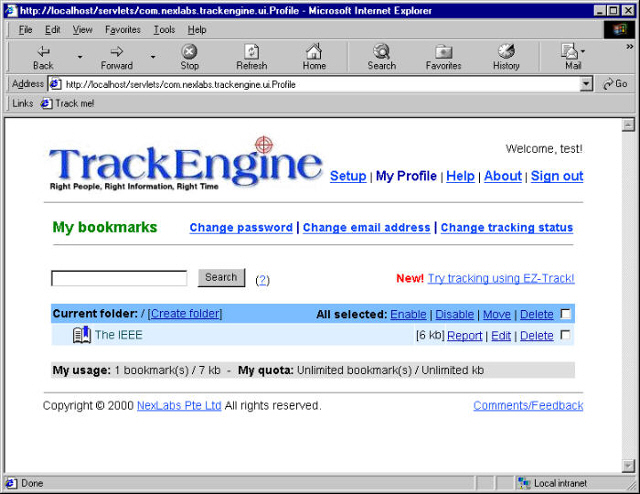
Task: Open the File menu
Action: click(x=25, y=30)
